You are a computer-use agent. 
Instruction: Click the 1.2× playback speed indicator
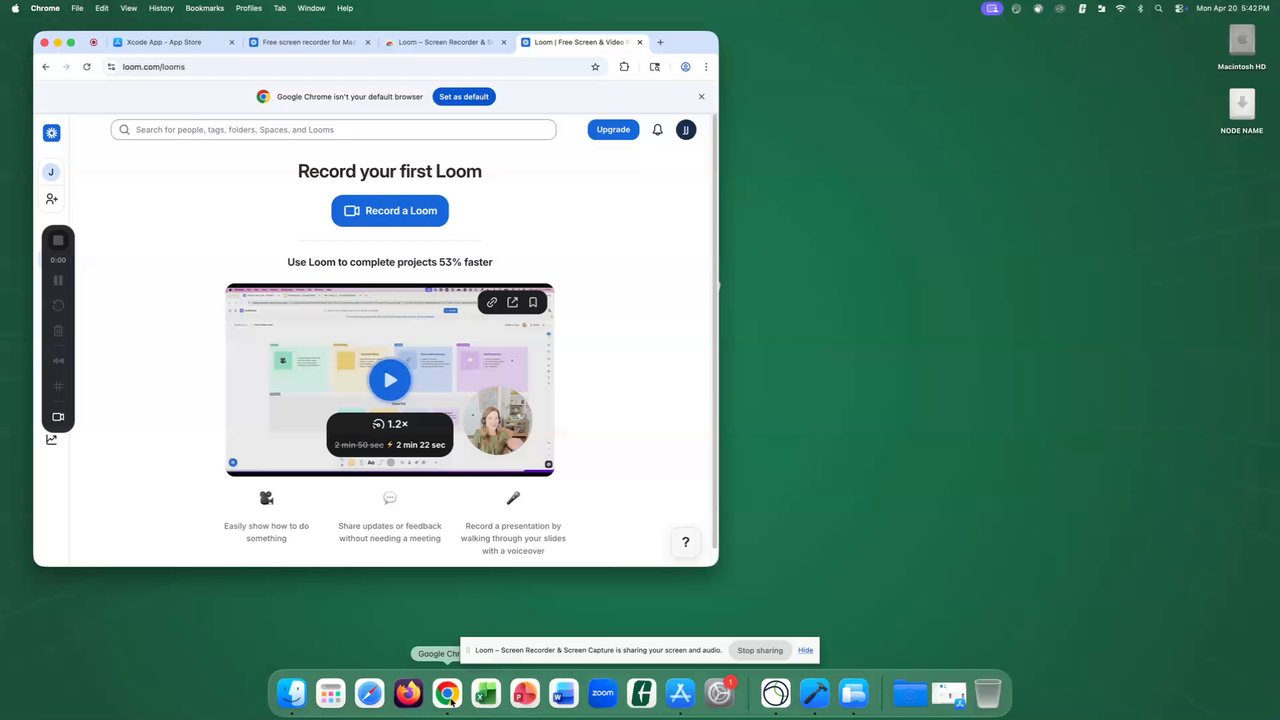390,424
